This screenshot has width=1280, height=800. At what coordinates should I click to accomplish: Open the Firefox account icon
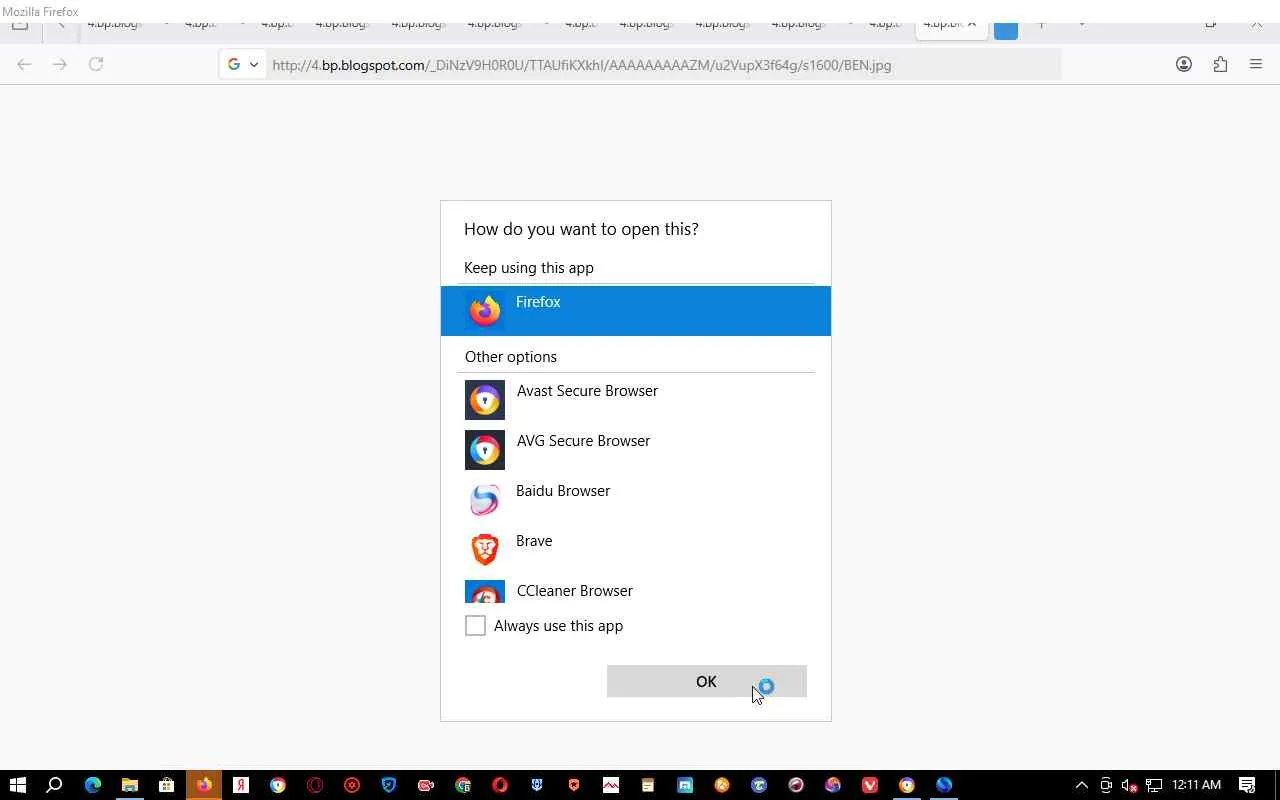[x=1184, y=65]
